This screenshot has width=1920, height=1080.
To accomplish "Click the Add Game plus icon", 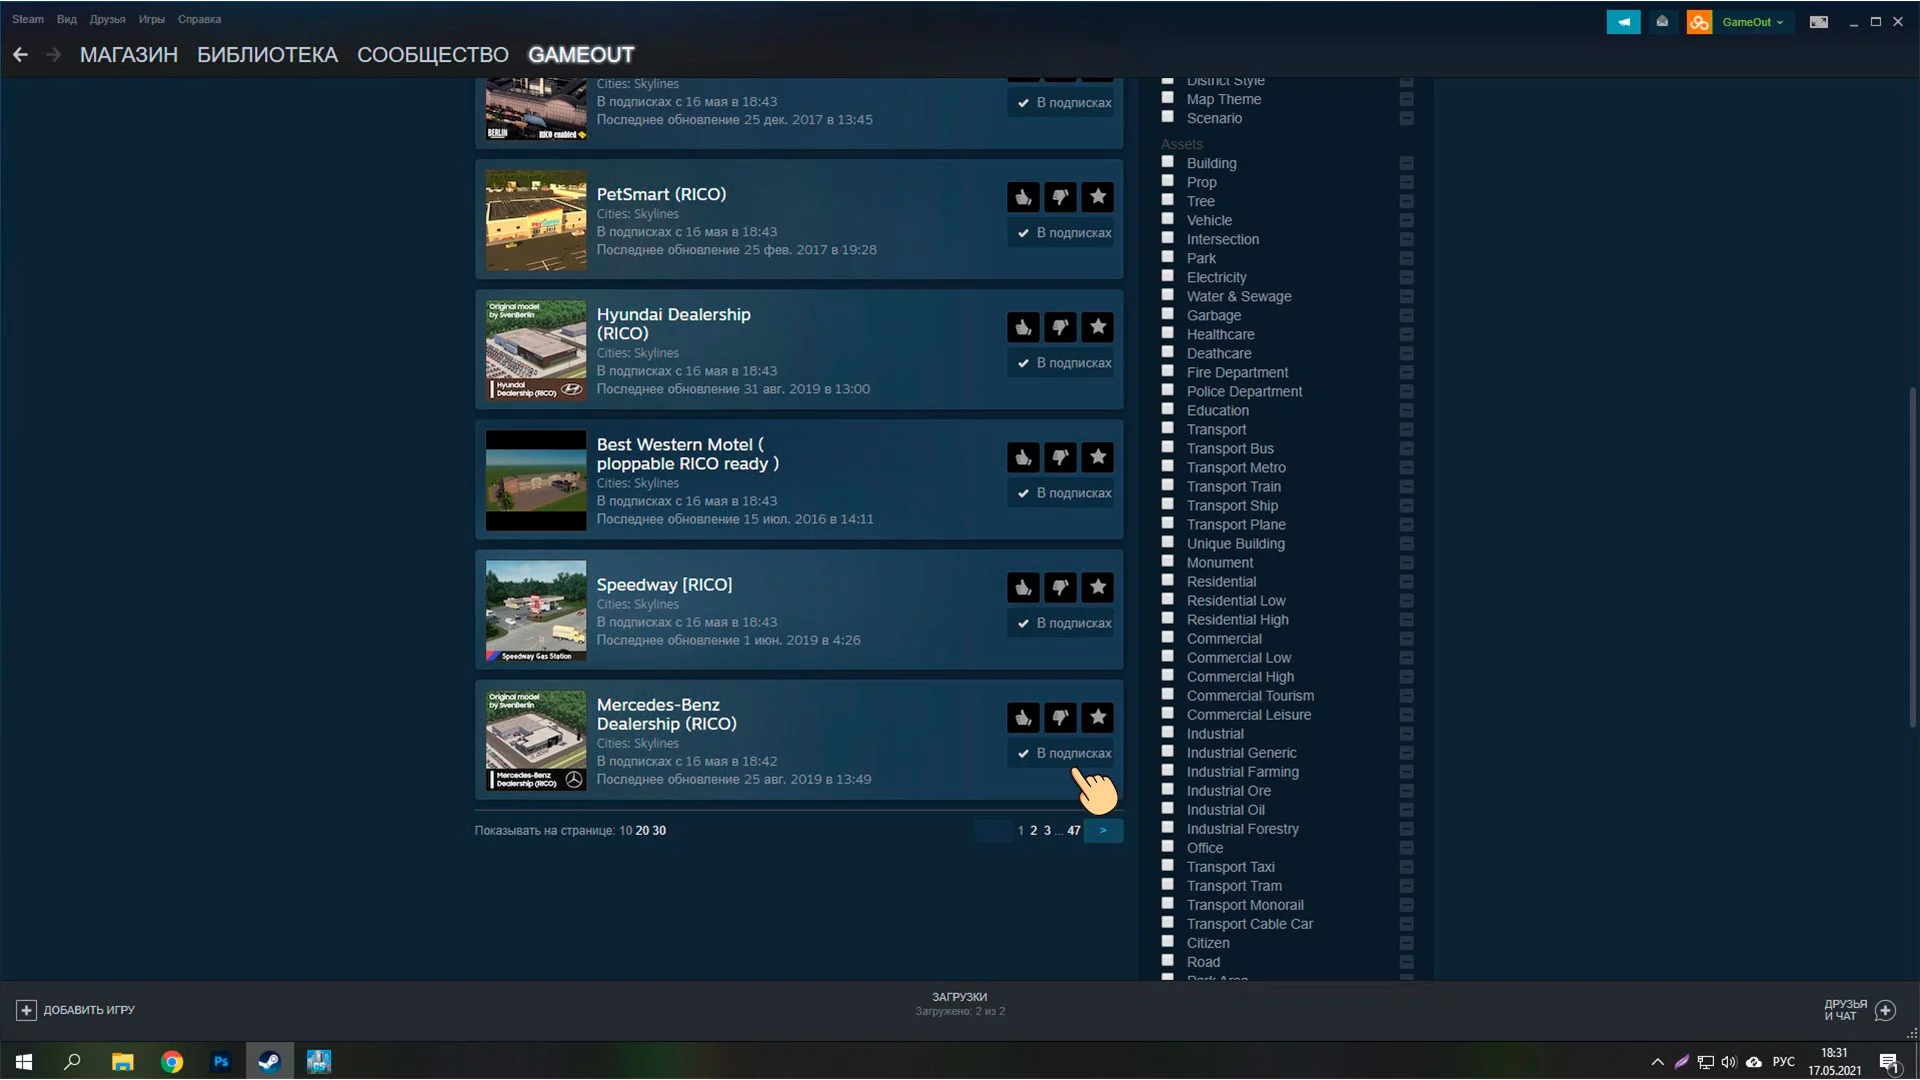I will (x=26, y=1010).
